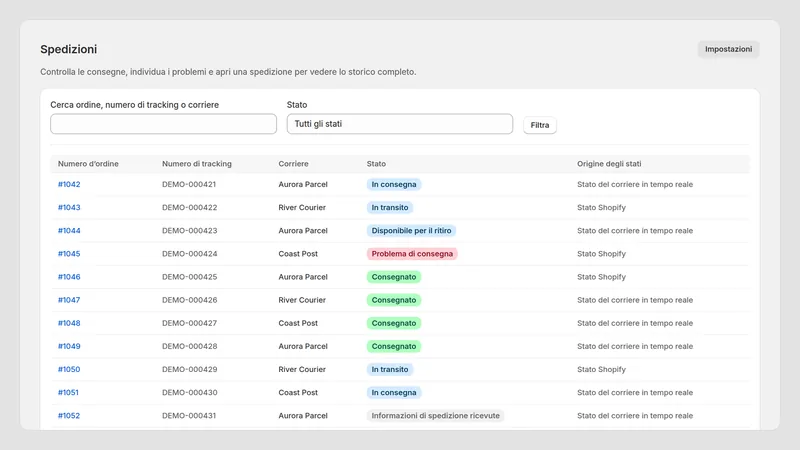Screen dimensions: 800x450
Task: Select tracking number DEMO-000431
Action: point(189,415)
